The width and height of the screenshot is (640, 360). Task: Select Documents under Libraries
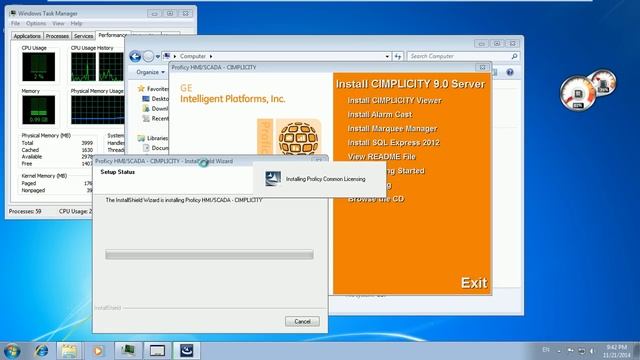156,148
